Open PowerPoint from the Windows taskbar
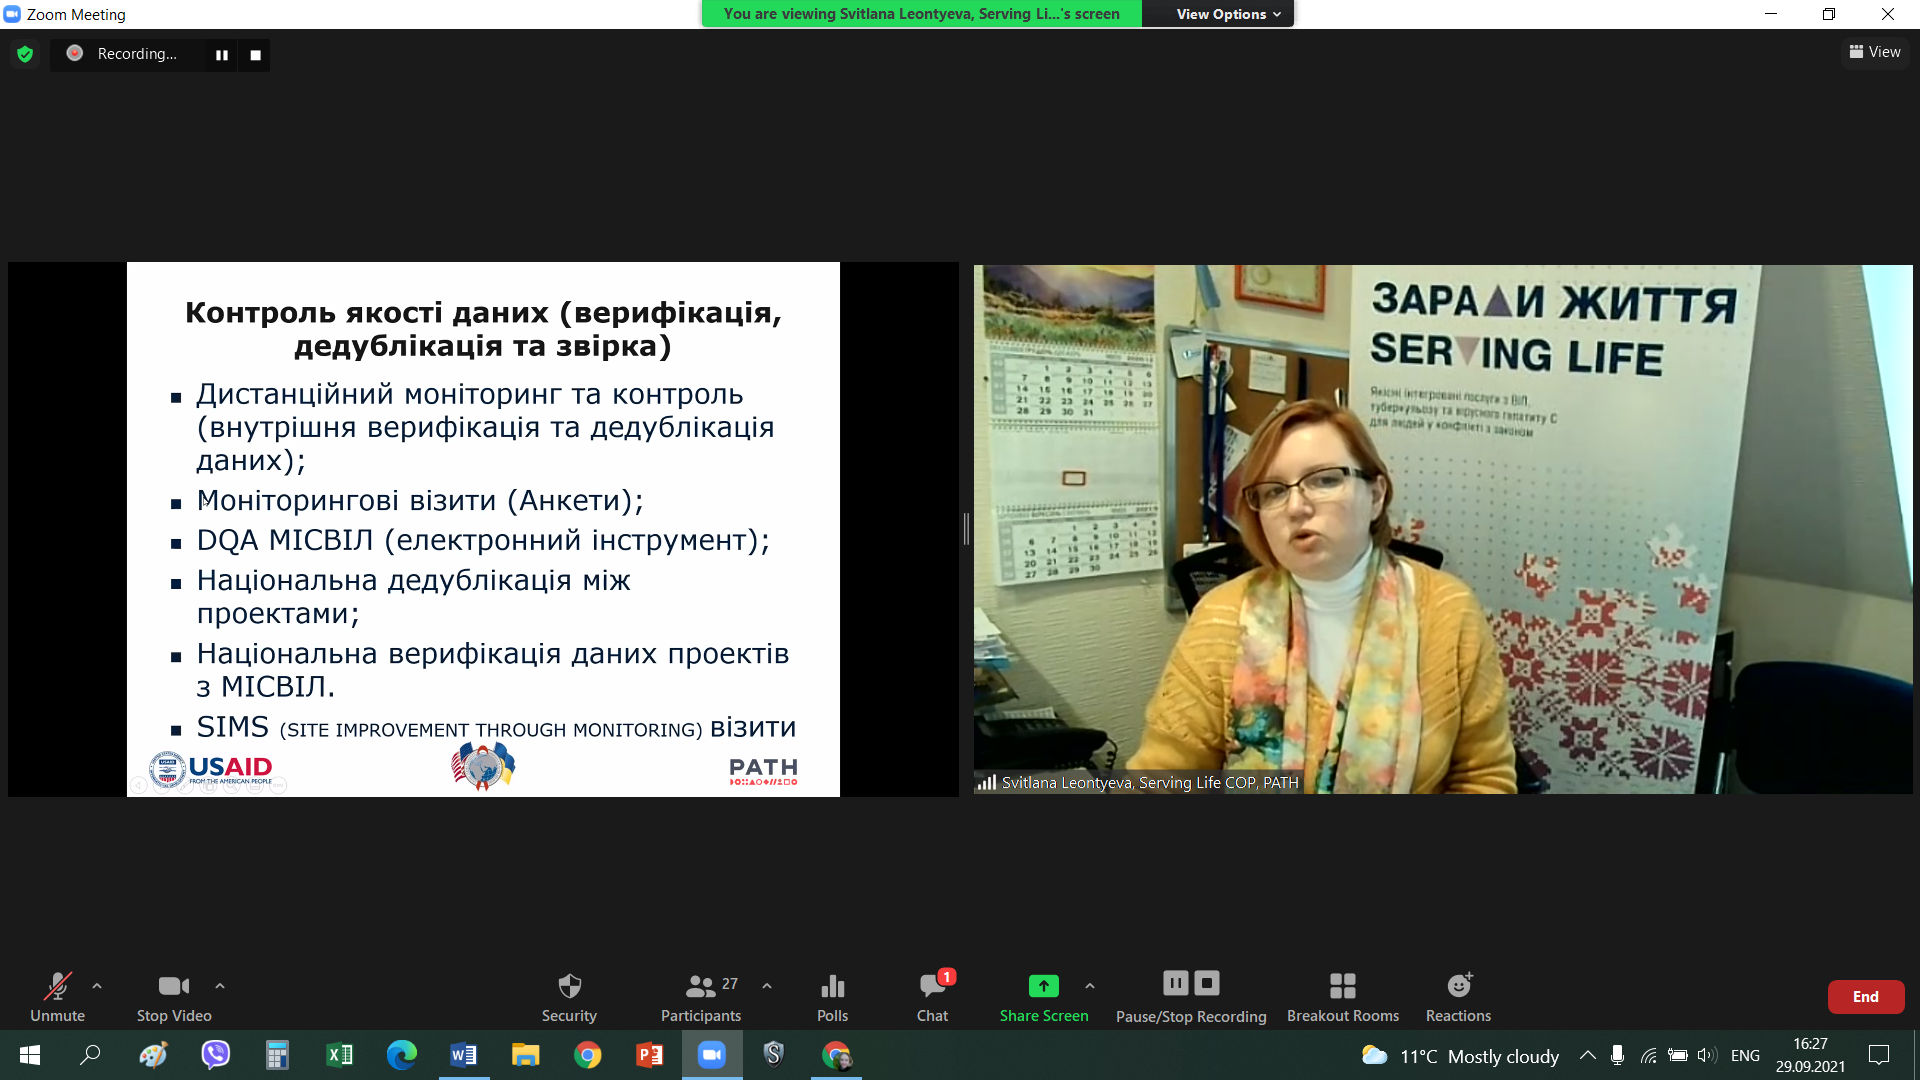Viewport: 1920px width, 1080px height. pyautogui.click(x=649, y=1055)
